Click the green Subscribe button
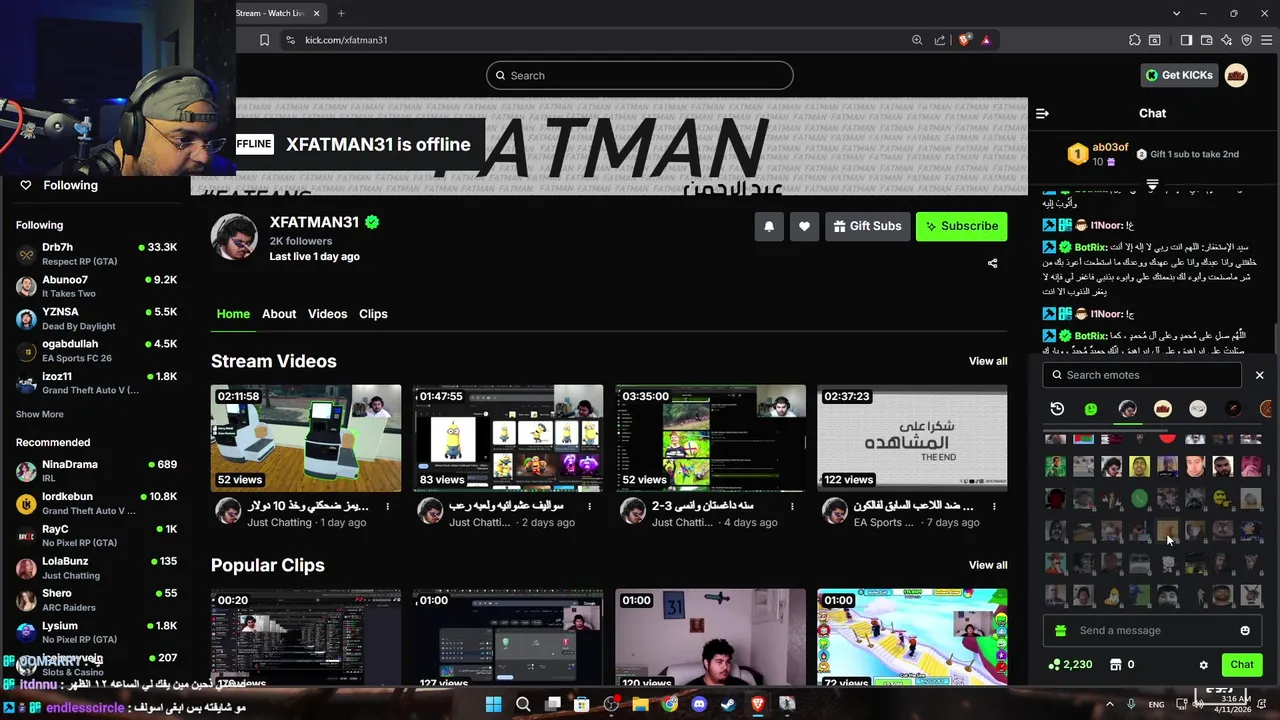The width and height of the screenshot is (1280, 720). [x=961, y=226]
